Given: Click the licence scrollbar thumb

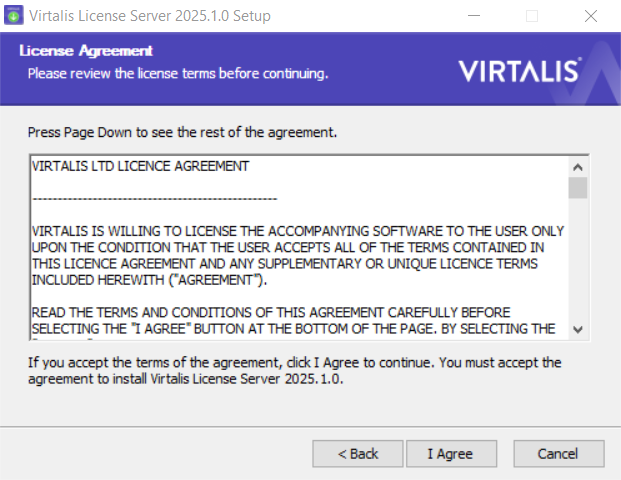Looking at the screenshot, I should pyautogui.click(x=578, y=188).
